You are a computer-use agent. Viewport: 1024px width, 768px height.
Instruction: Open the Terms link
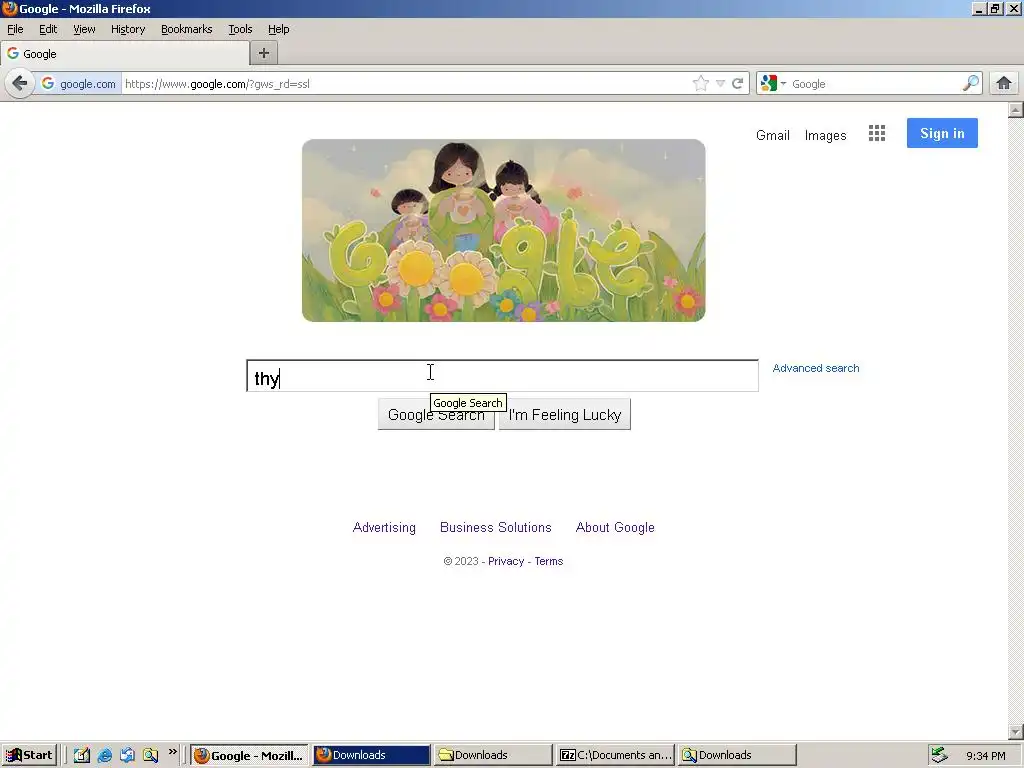click(549, 562)
